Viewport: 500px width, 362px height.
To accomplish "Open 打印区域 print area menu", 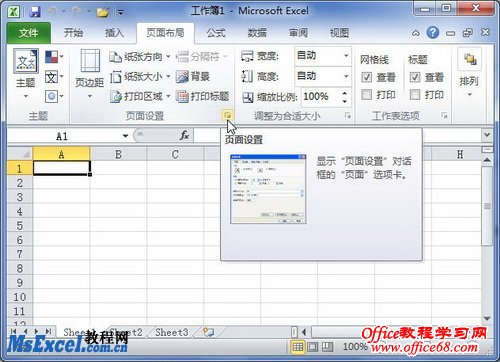I will click(140, 97).
